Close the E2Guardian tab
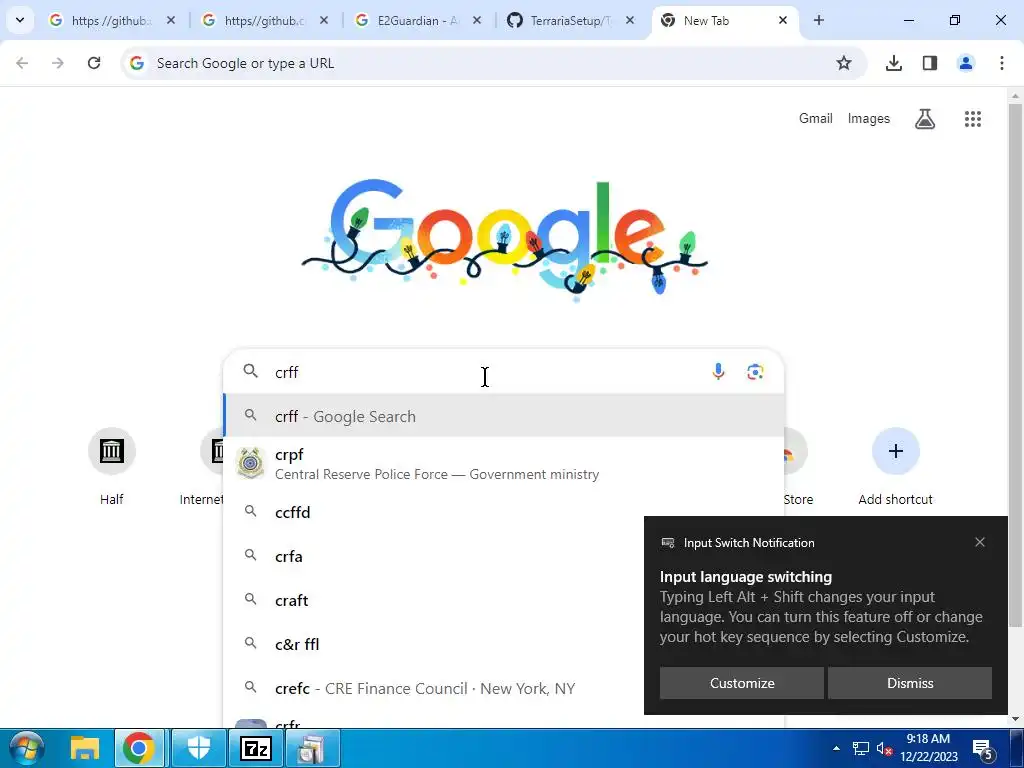Screen dimensions: 1024x768 [477, 21]
